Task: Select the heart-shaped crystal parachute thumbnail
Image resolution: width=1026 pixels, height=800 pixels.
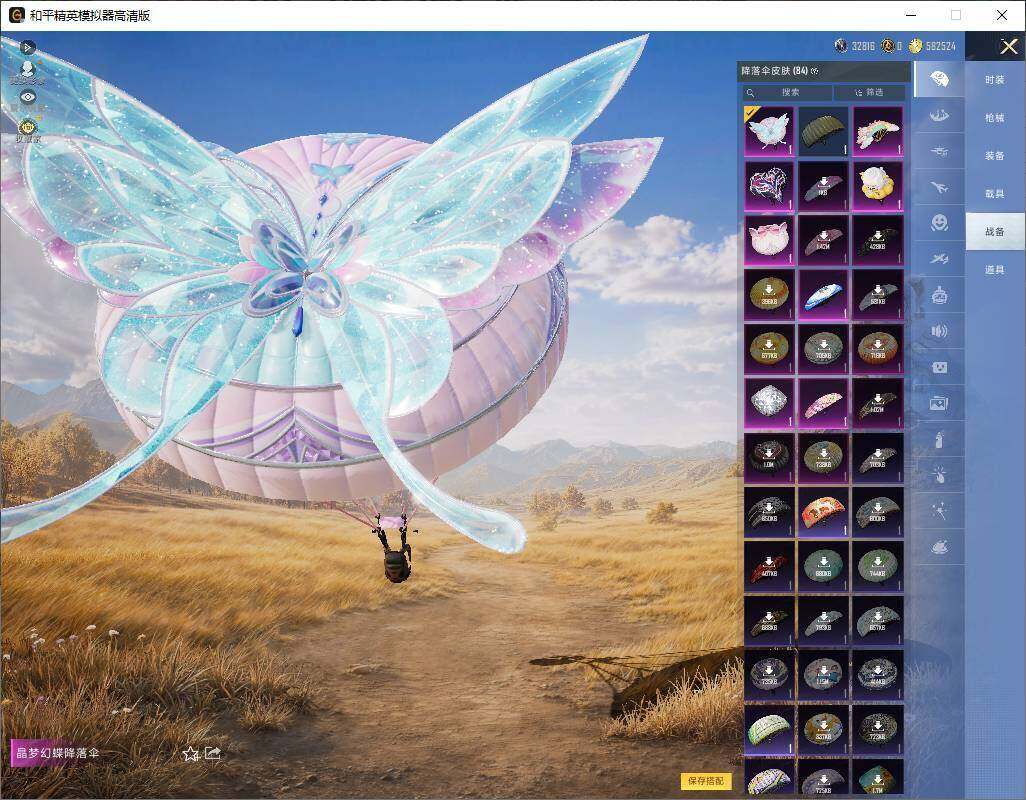Action: [x=770, y=186]
